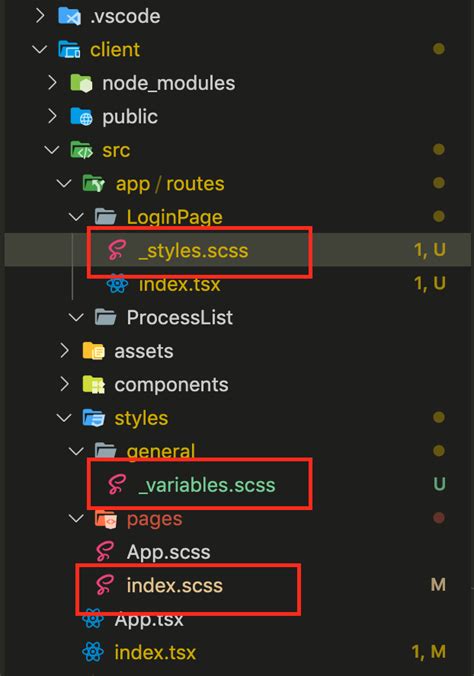Viewport: 474px width, 676px height.
Task: Expand the .vscode folder chevron
Action: (40, 16)
